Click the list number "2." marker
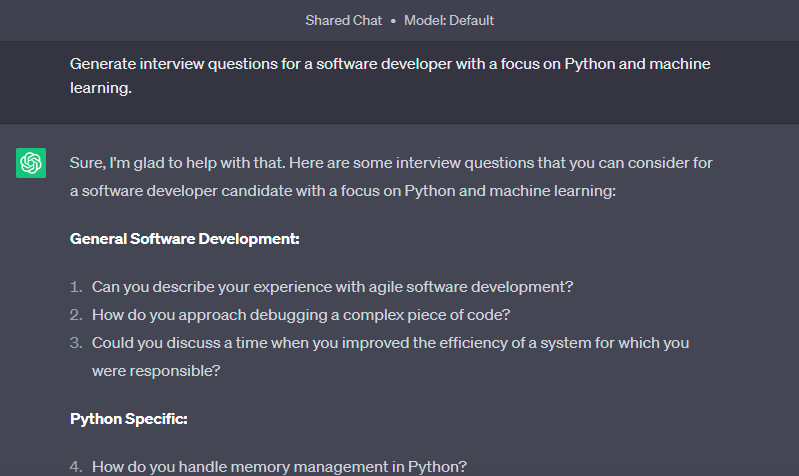 76,315
